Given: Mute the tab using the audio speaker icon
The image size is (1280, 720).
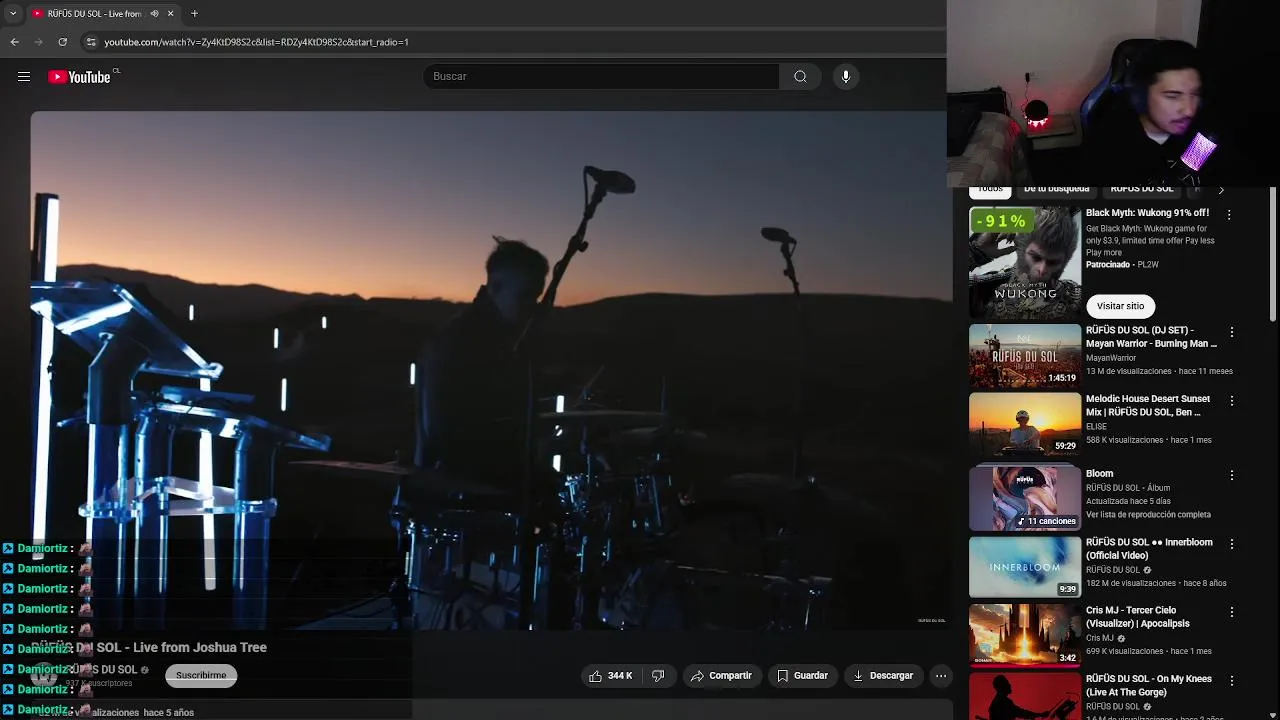Looking at the screenshot, I should tap(154, 13).
